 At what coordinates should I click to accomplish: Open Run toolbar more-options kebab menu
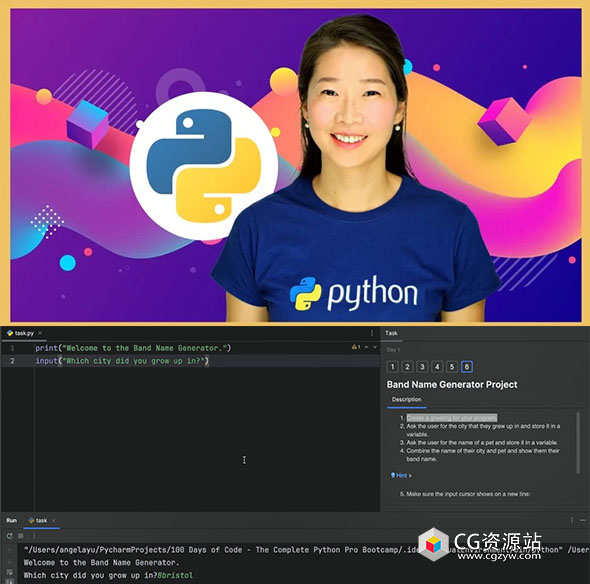34,536
